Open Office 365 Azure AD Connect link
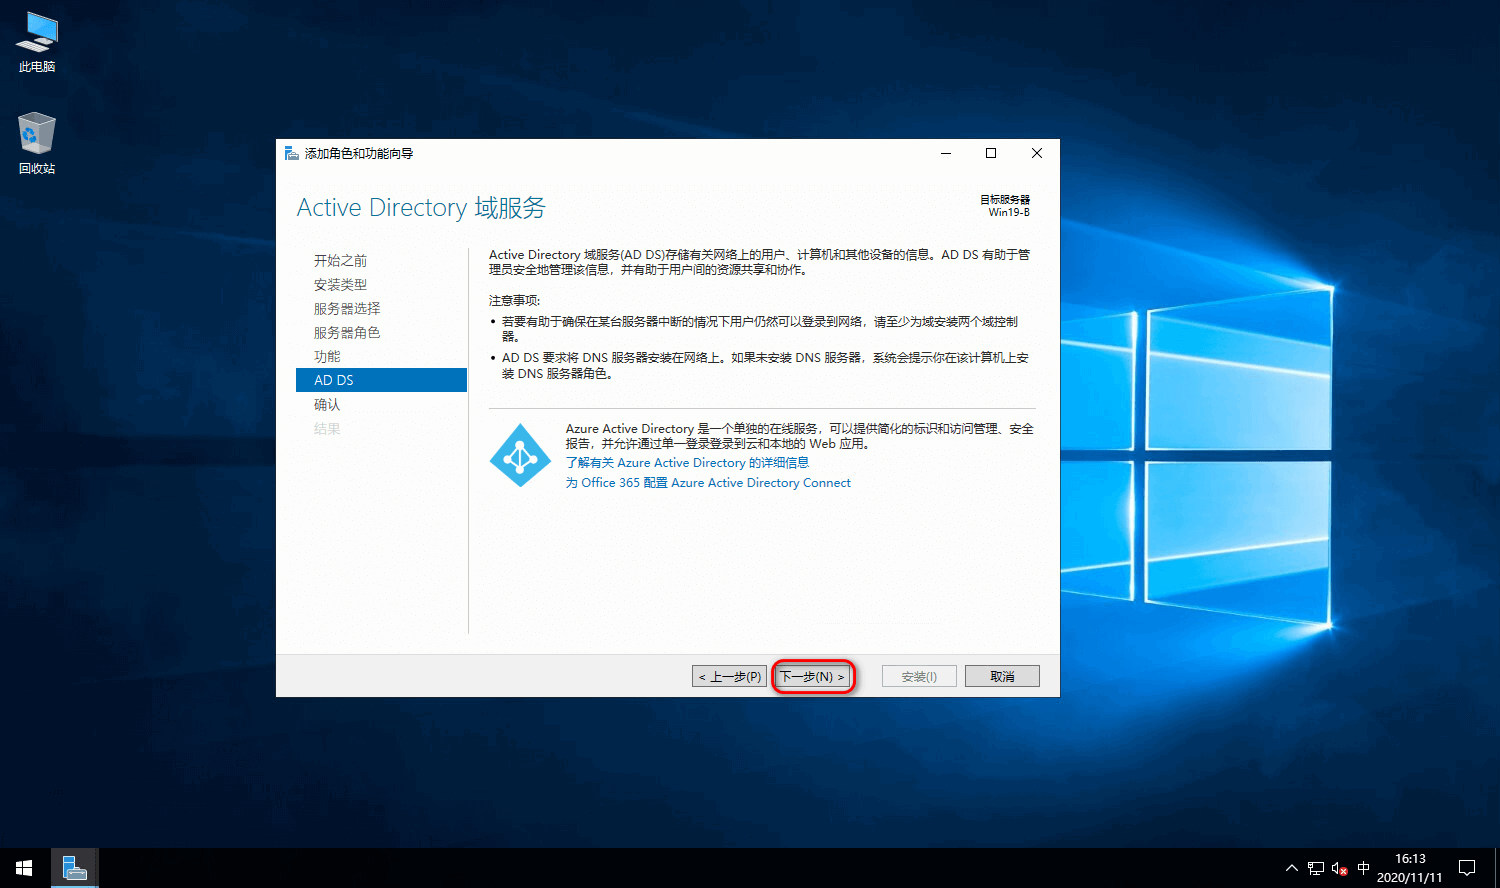Screen dimensions: 1500x888 [x=708, y=483]
